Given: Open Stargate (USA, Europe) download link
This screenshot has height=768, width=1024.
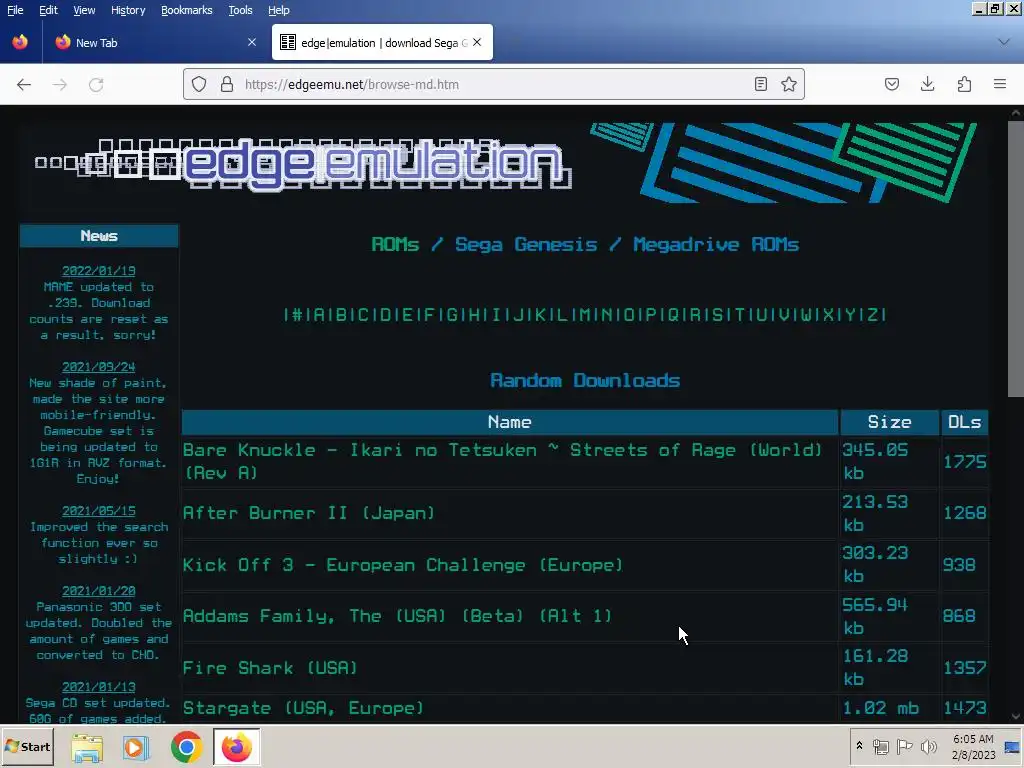Looking at the screenshot, I should (303, 708).
